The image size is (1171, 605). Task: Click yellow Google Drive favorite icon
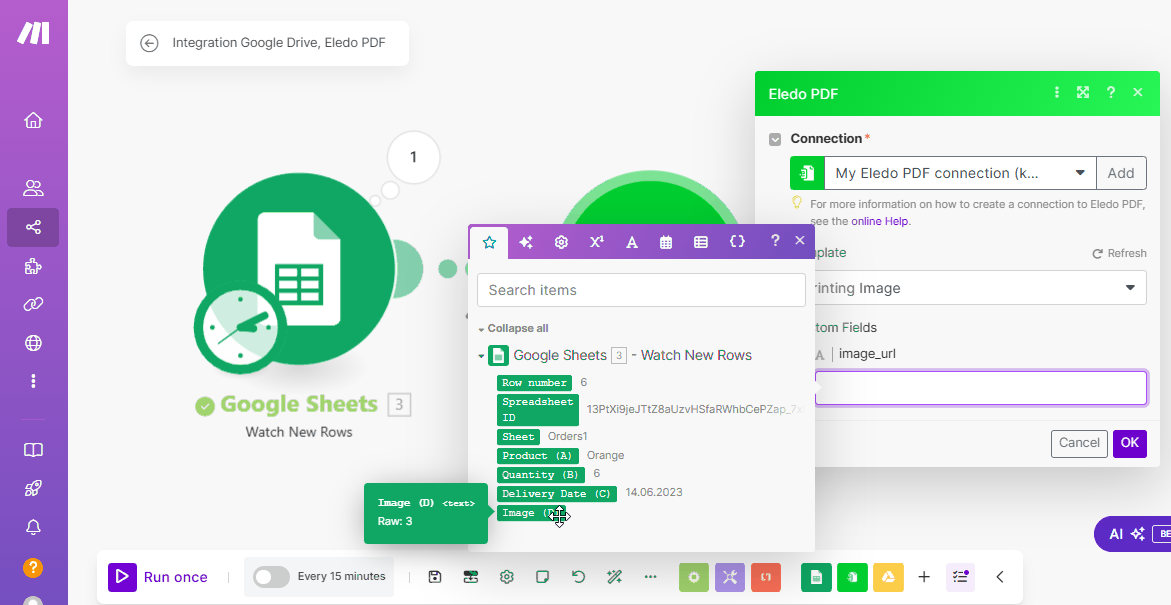coord(889,577)
